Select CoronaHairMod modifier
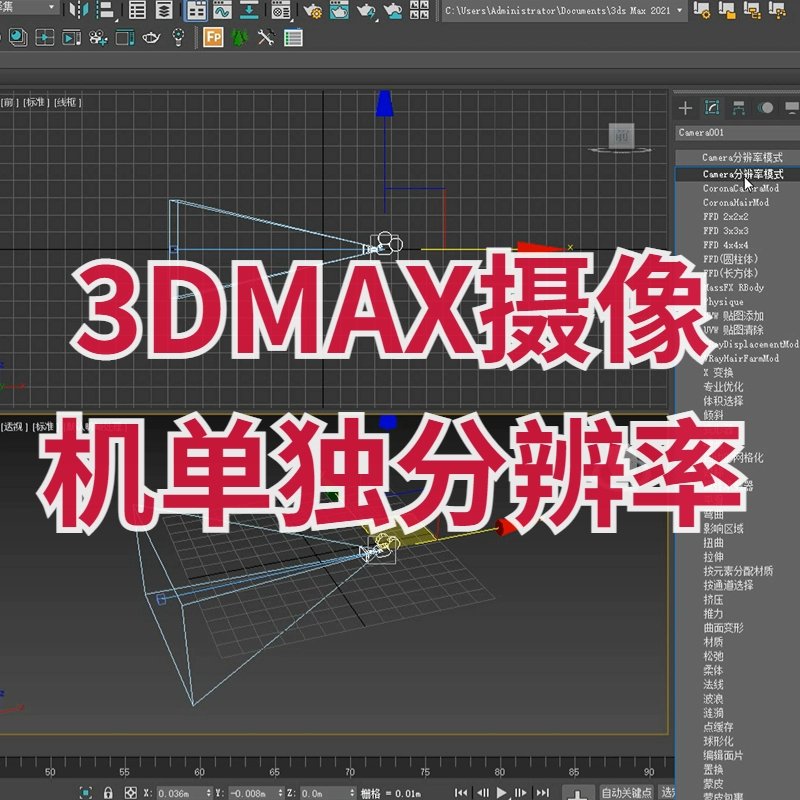The image size is (800, 800). (x=735, y=202)
